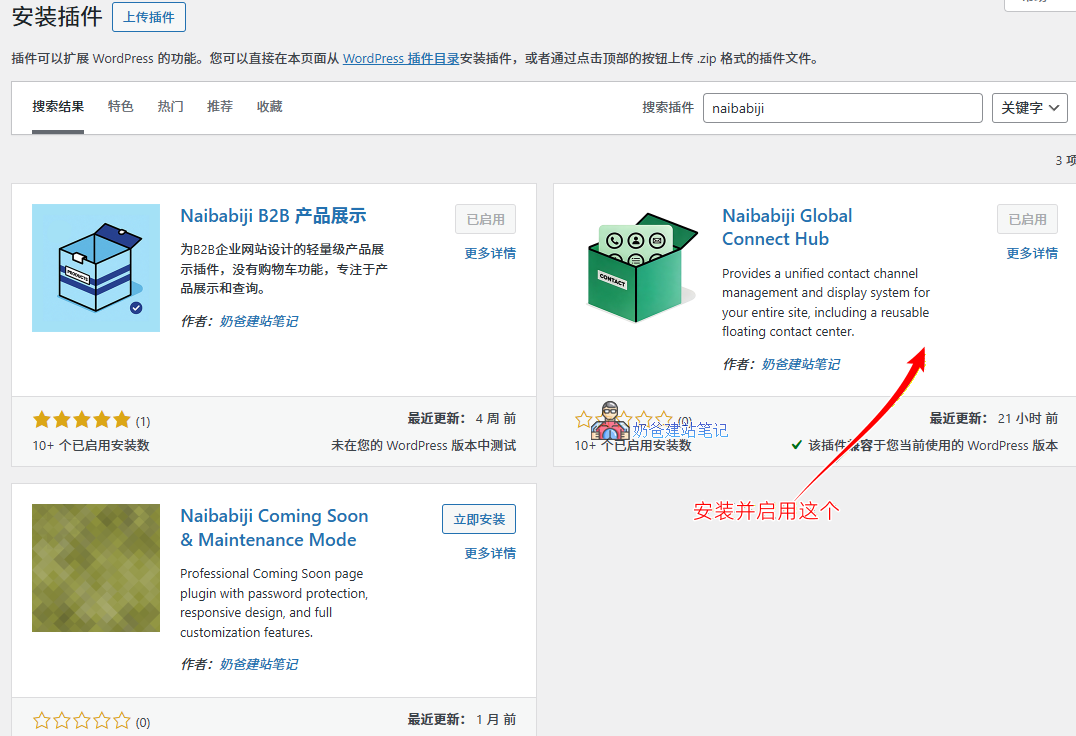Image resolution: width=1076 pixels, height=736 pixels.
Task: Select the 搜索结果 tab
Action: [57, 105]
